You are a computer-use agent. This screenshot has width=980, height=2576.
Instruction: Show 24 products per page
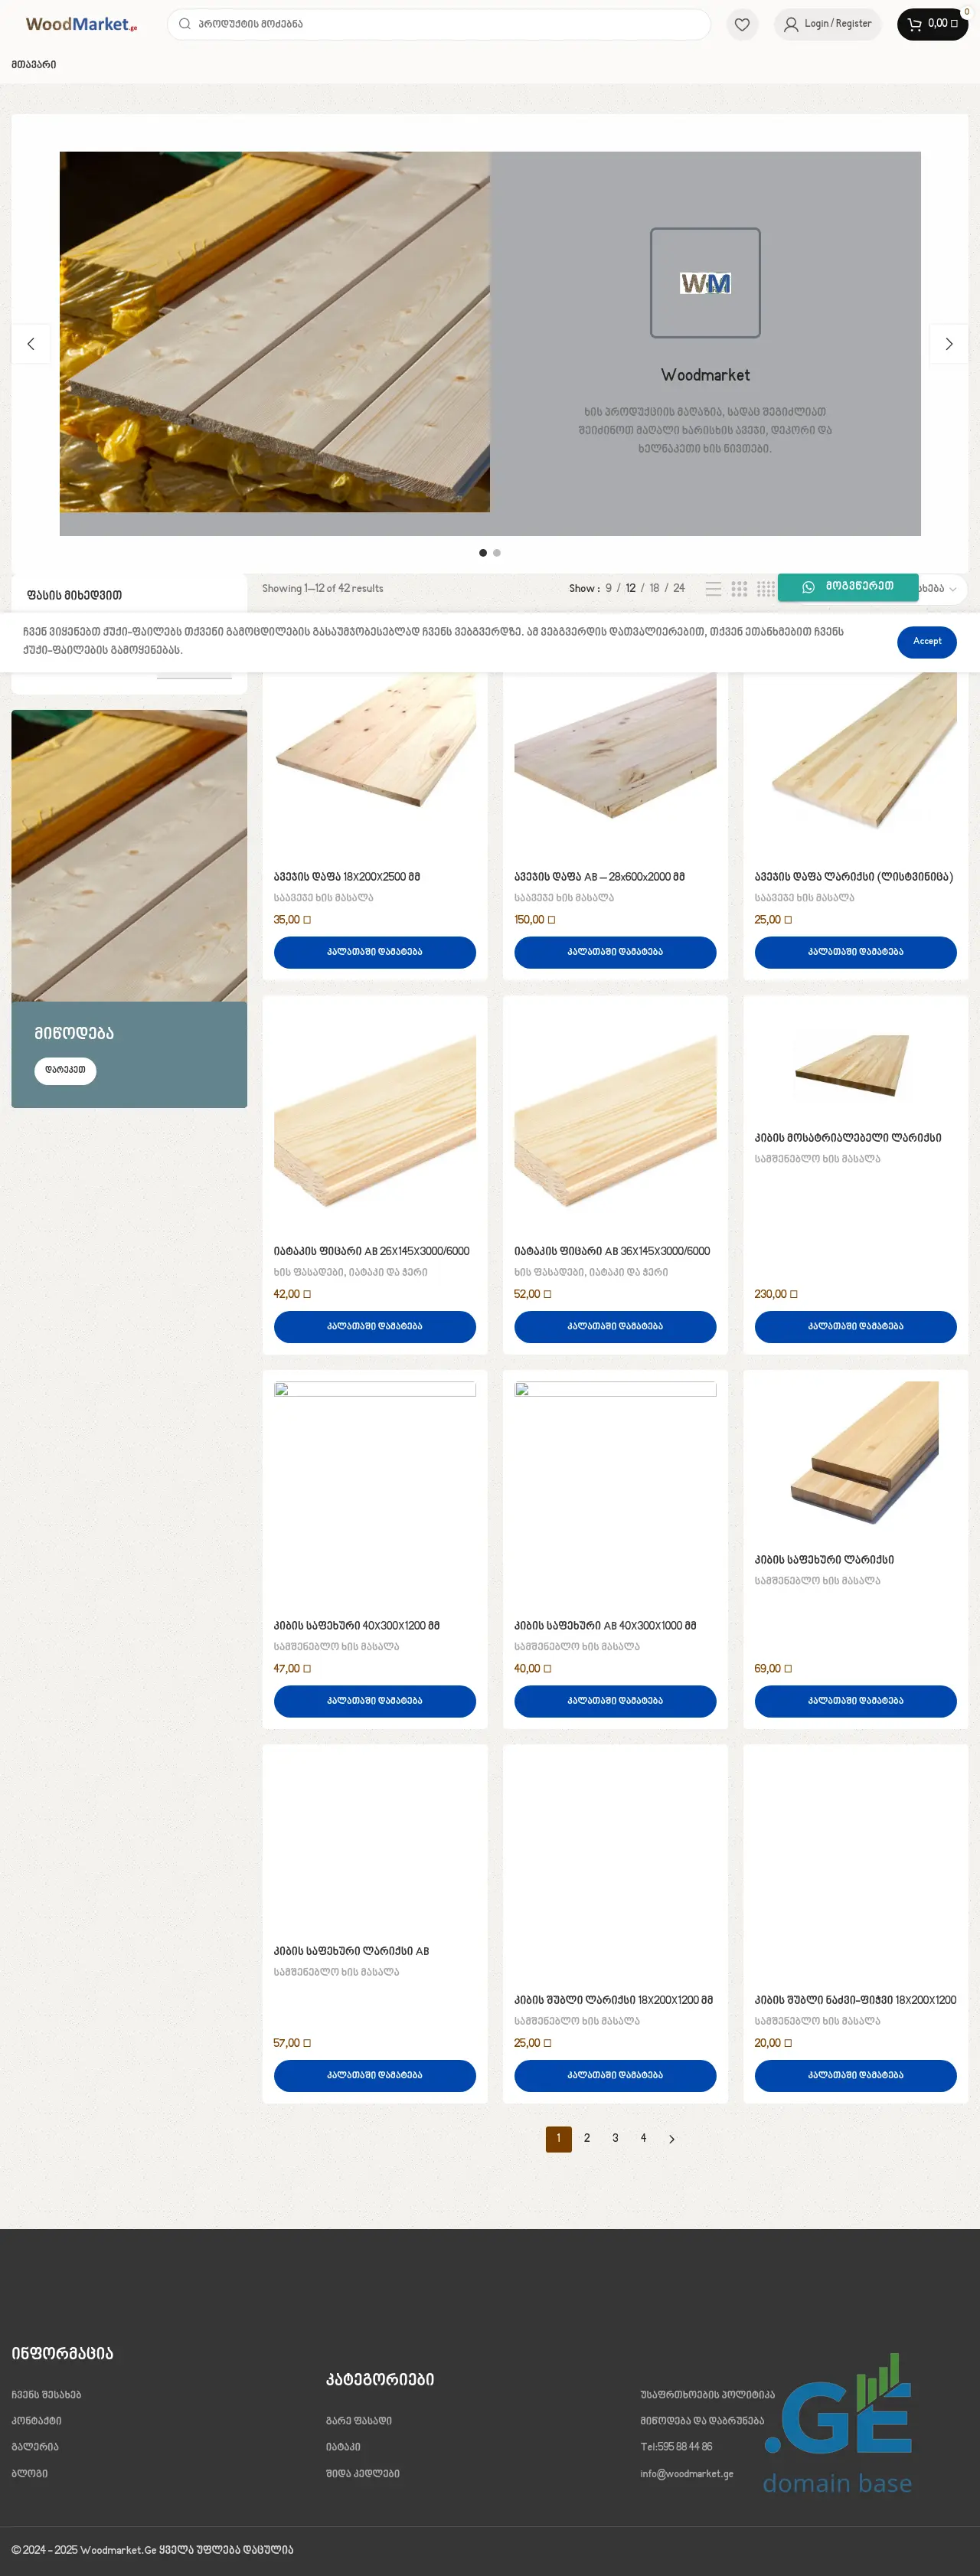(x=679, y=588)
